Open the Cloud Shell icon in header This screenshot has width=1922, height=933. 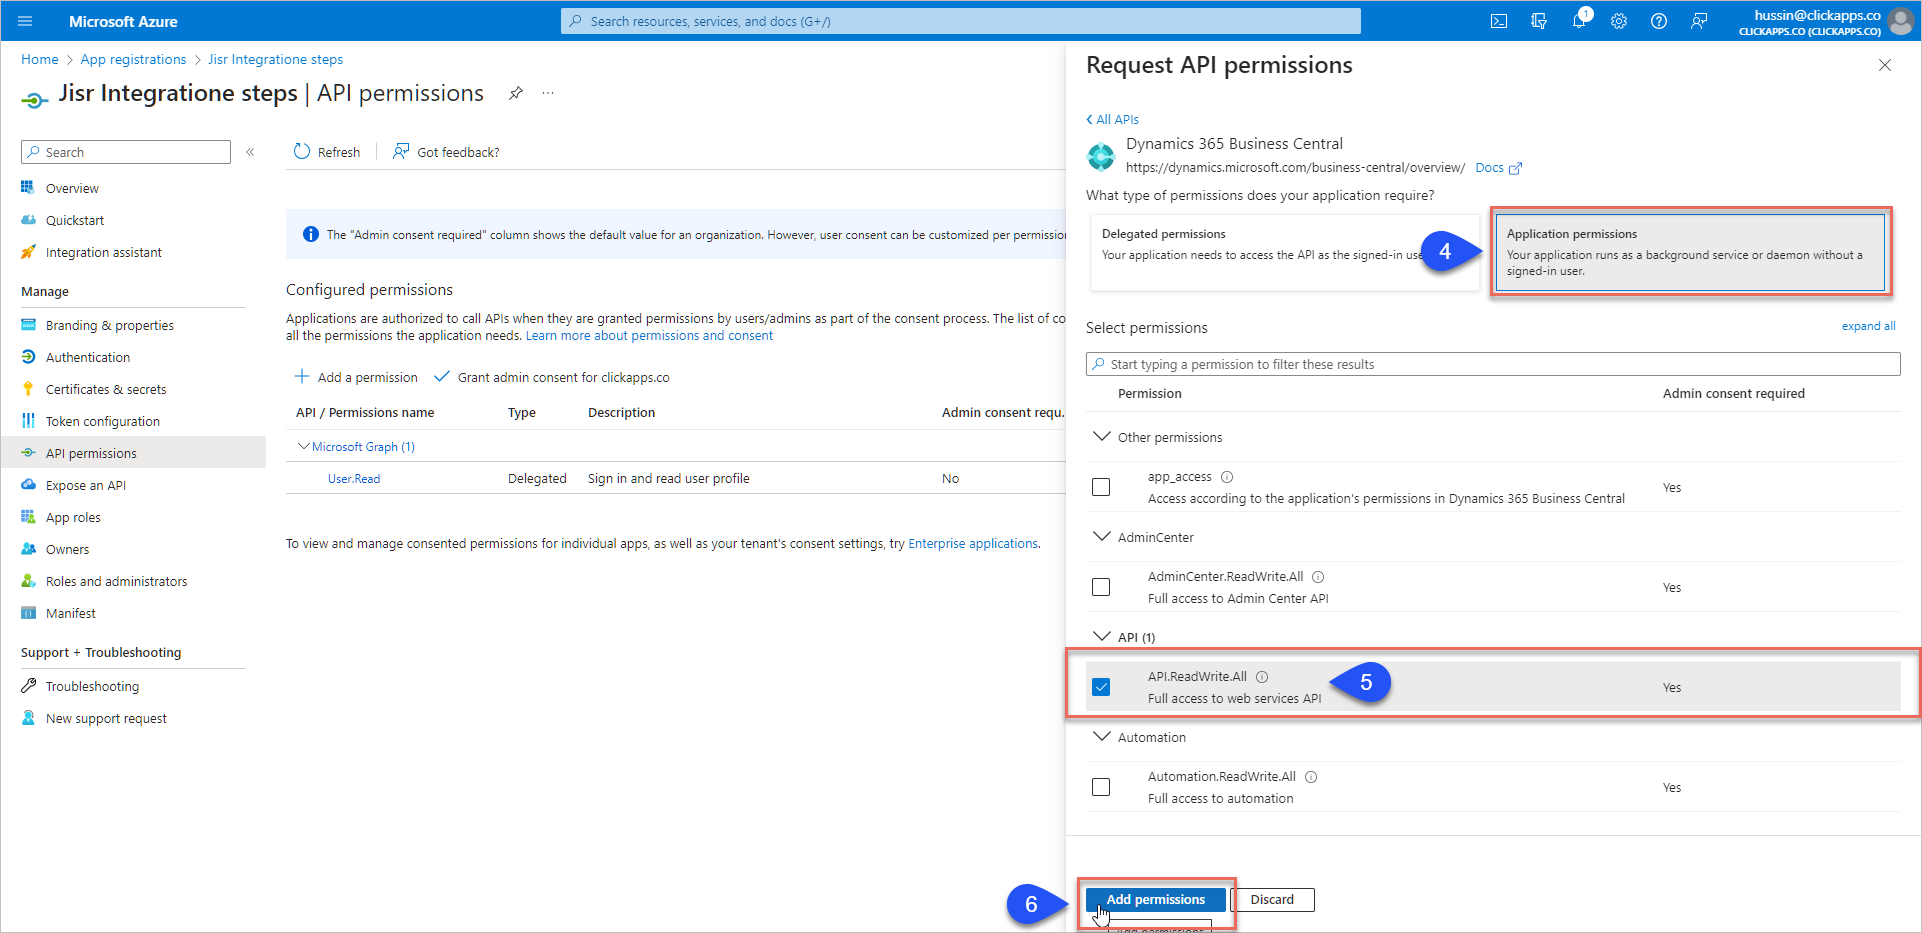pos(1499,21)
